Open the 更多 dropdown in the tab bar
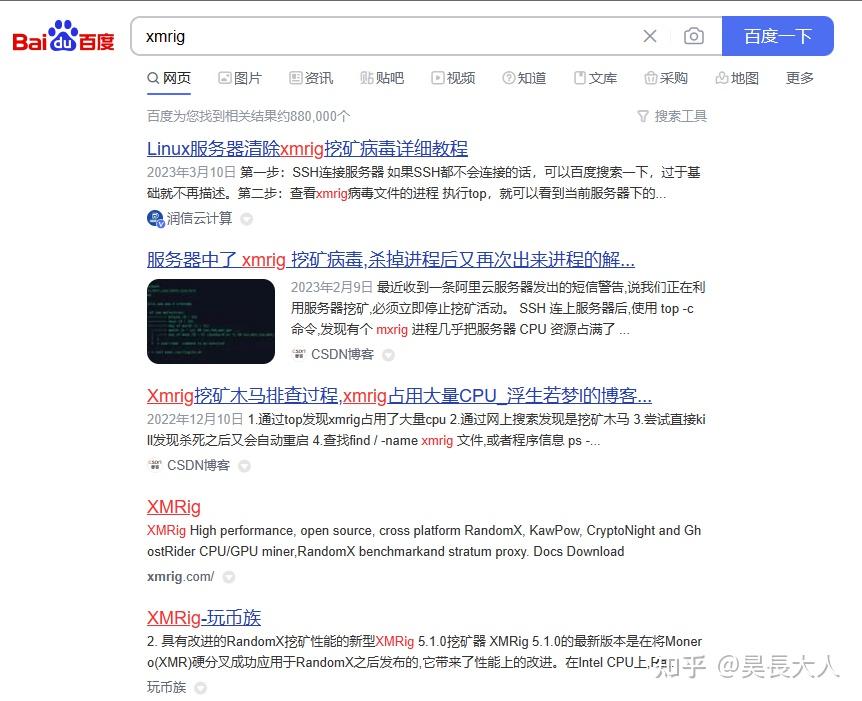The image size is (862, 701). (x=799, y=77)
